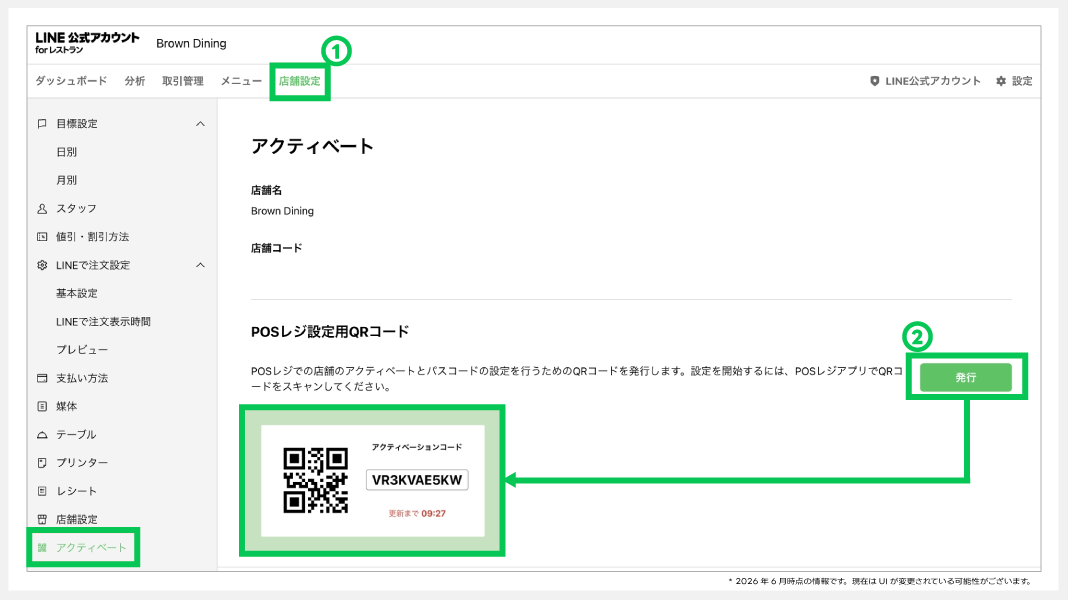Open the プリンター sidebar item
The width and height of the screenshot is (1068, 600).
[x=82, y=463]
